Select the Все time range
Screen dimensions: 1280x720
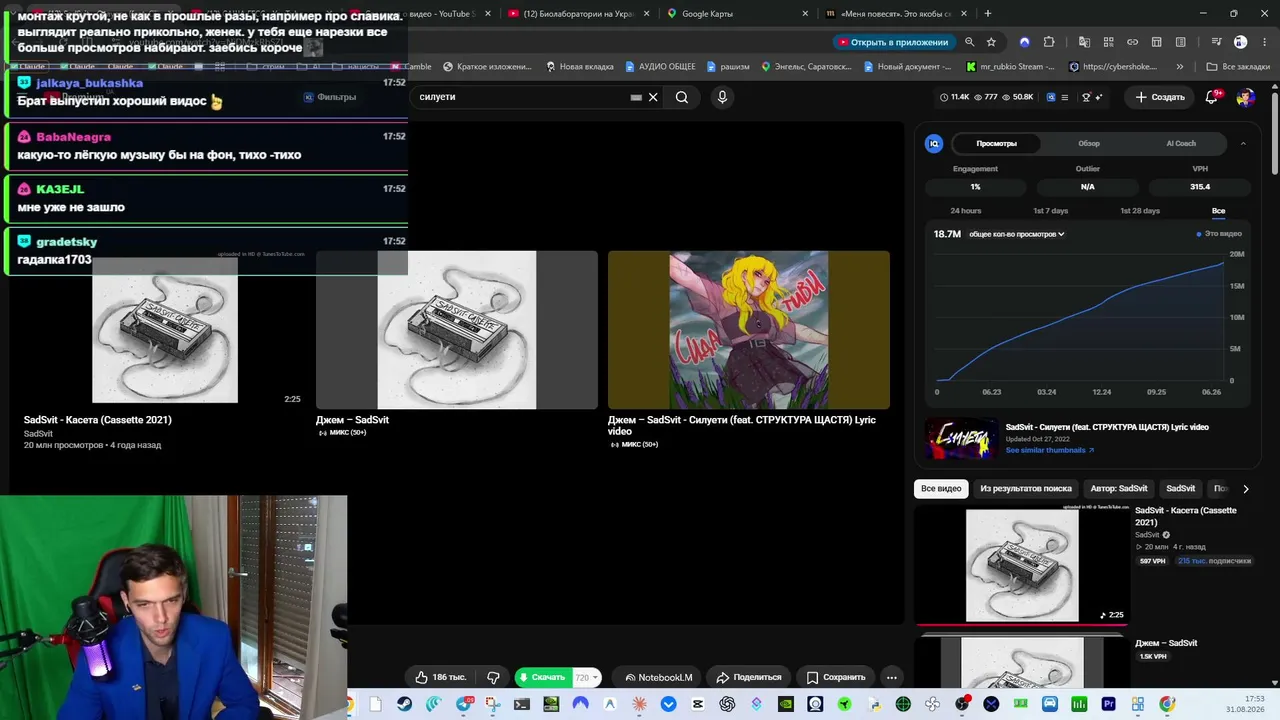pyautogui.click(x=1218, y=211)
